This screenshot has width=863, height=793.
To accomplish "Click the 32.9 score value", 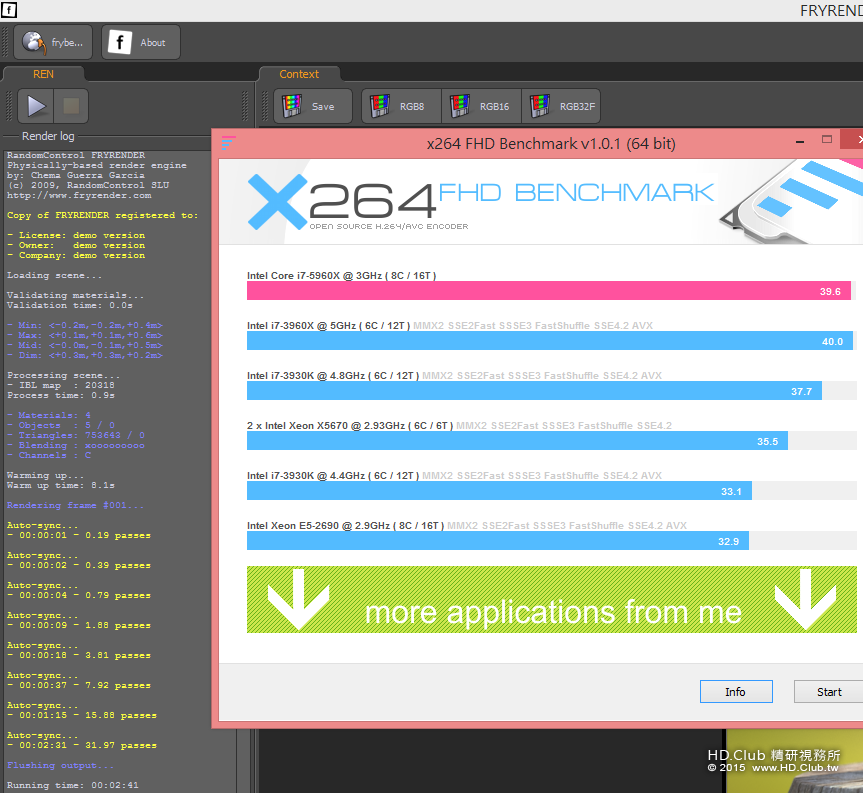I will 728,542.
